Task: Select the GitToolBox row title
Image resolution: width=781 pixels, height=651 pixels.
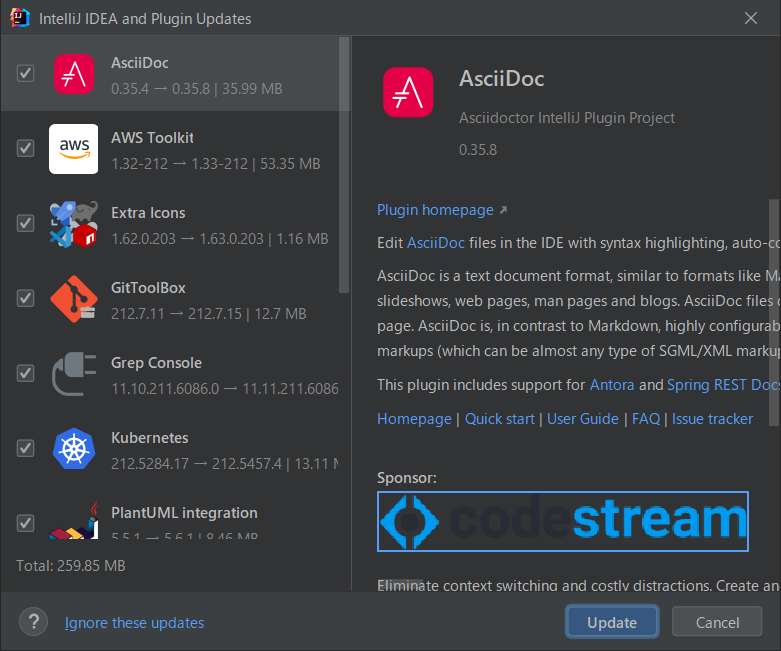Action: tap(148, 288)
